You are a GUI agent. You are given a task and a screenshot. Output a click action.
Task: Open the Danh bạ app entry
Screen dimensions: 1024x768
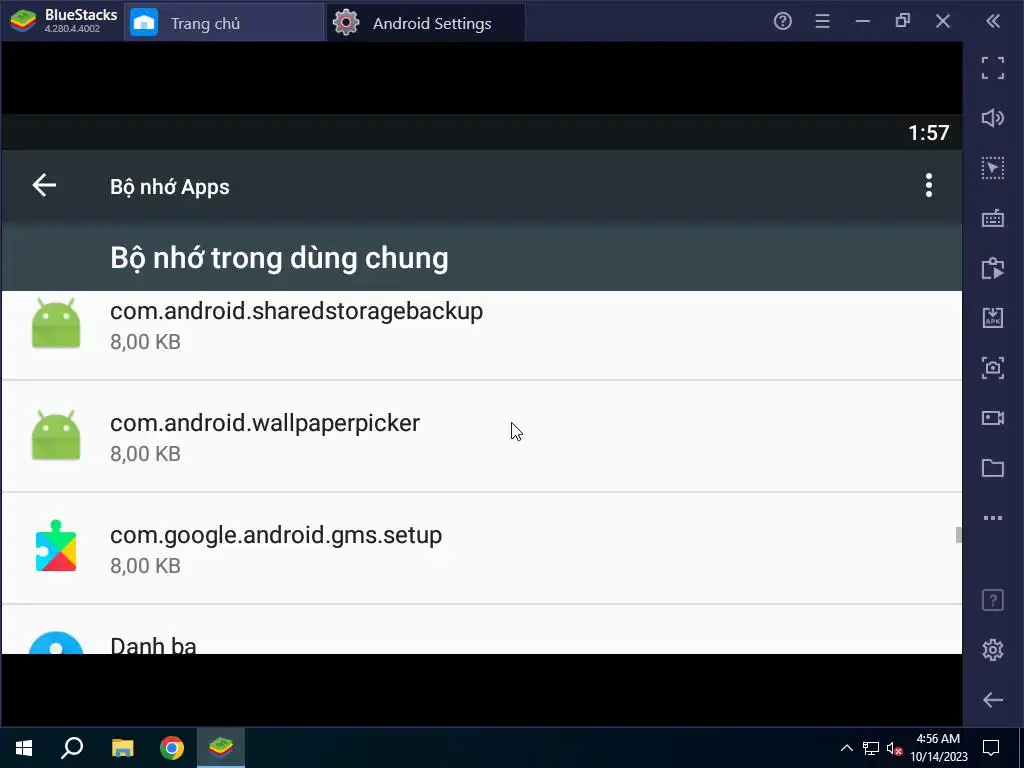click(481, 630)
